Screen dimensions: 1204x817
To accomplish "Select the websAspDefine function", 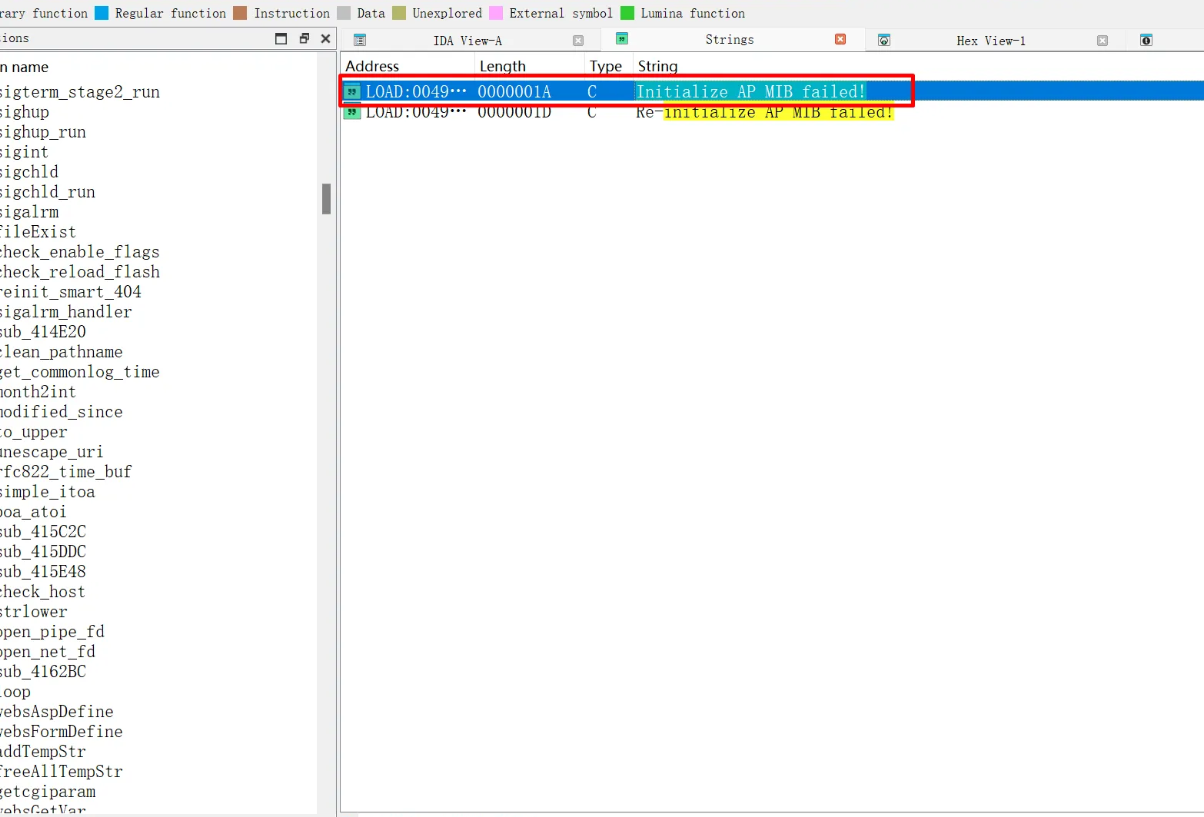I will pyautogui.click(x=57, y=712).
